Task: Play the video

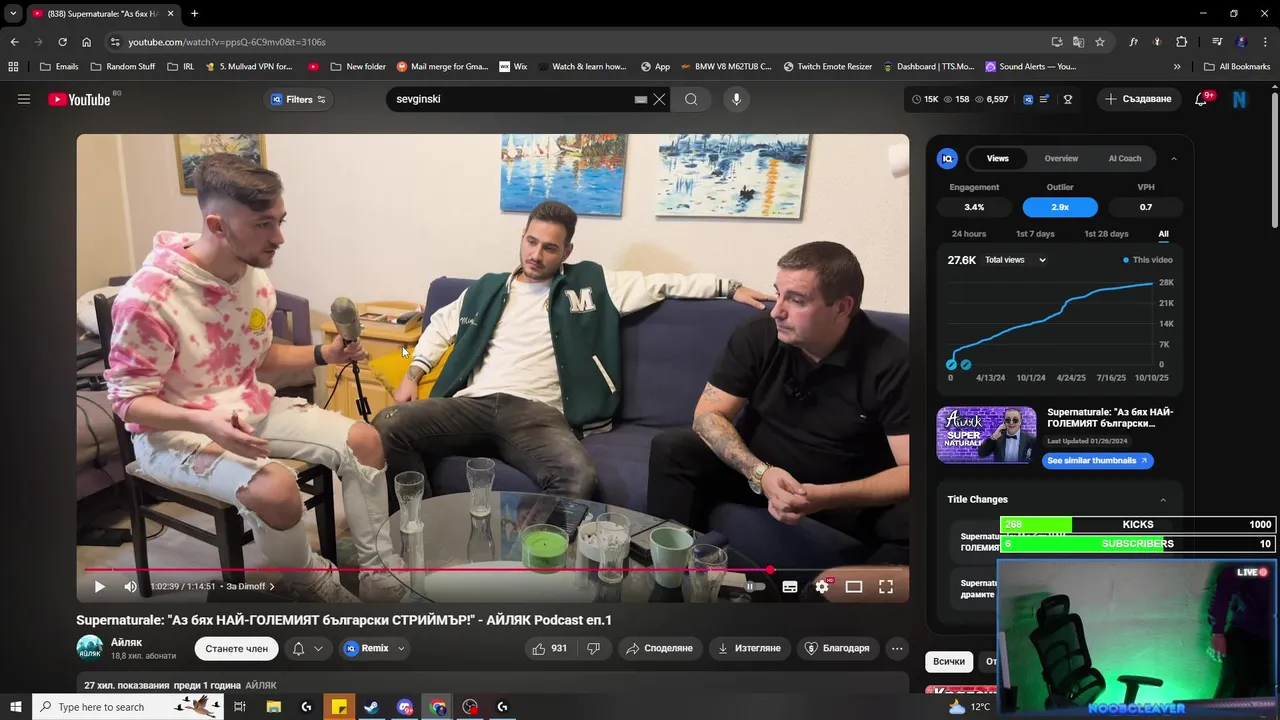Action: 99,587
